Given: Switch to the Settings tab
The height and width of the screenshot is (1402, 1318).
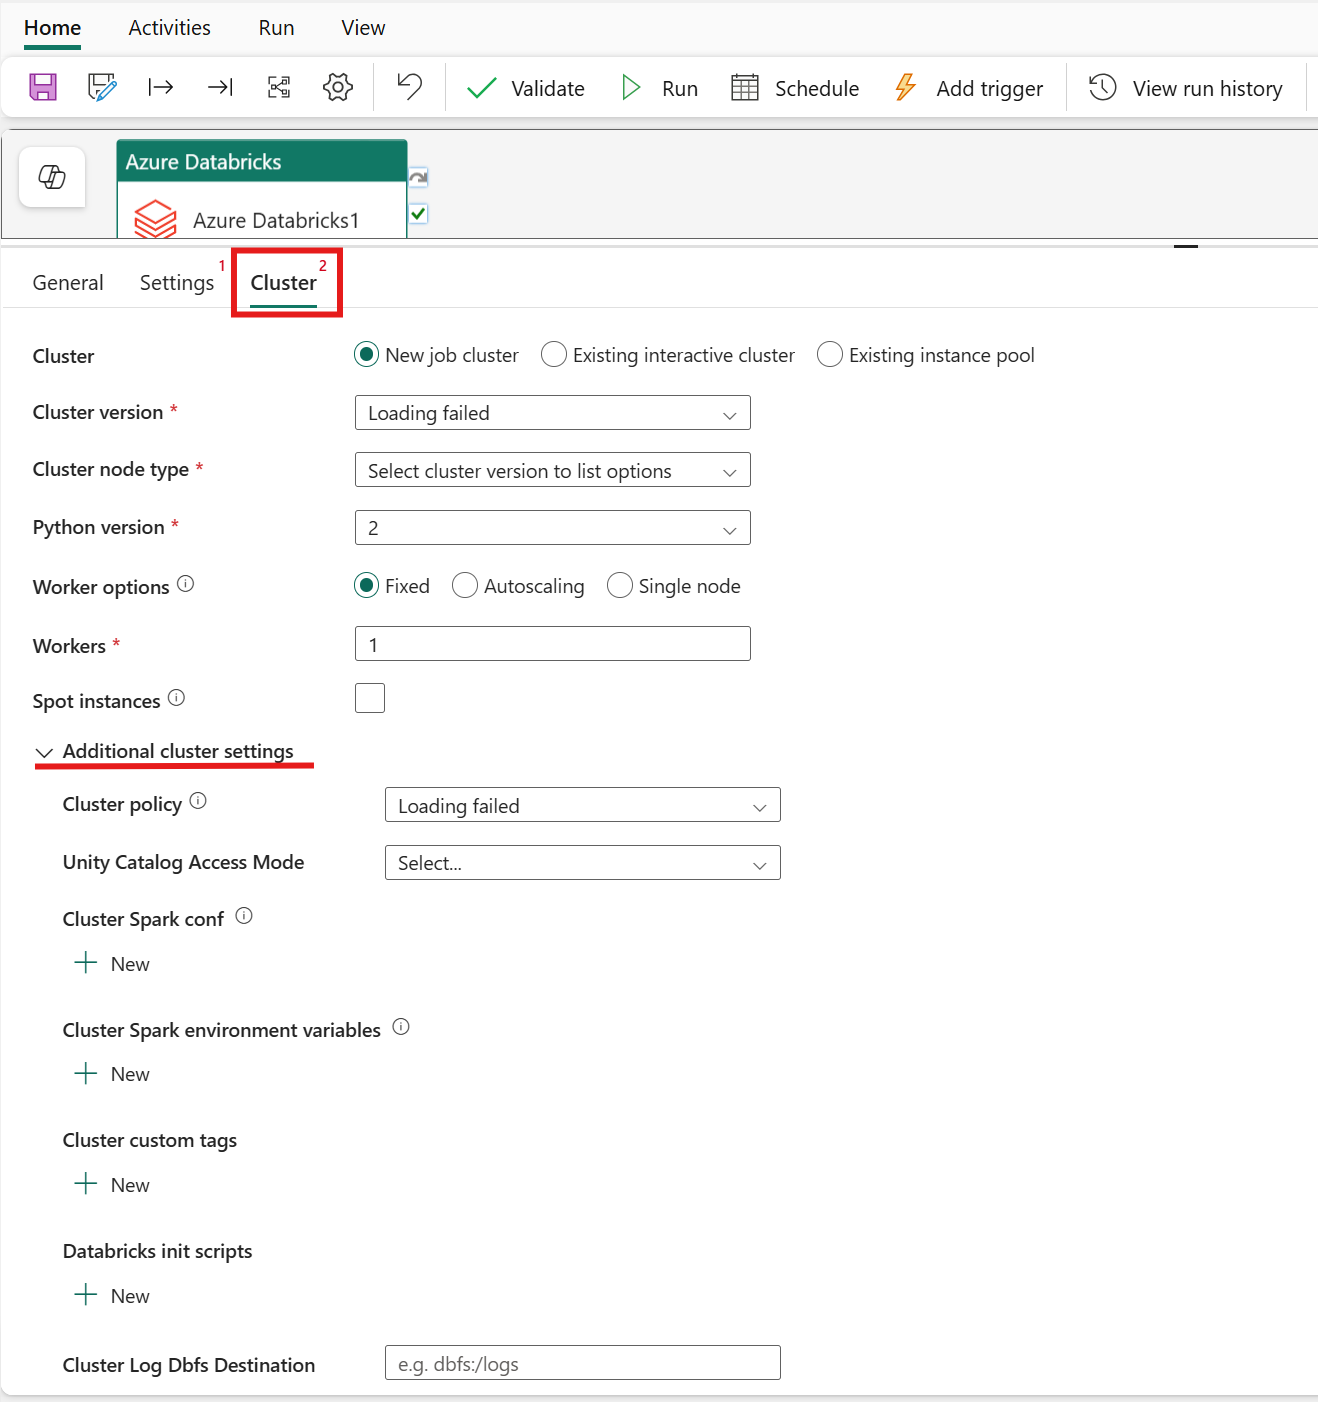Looking at the screenshot, I should click(x=176, y=282).
